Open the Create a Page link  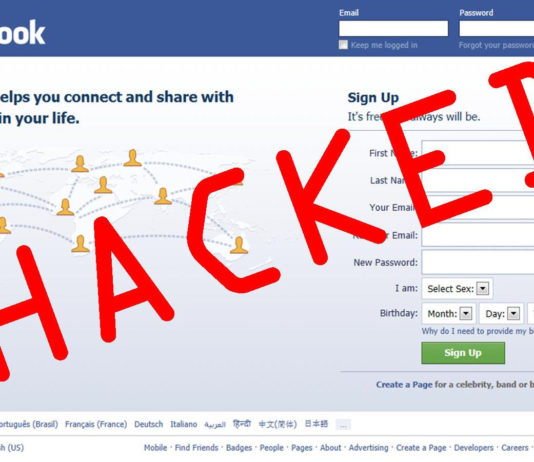[x=404, y=385]
